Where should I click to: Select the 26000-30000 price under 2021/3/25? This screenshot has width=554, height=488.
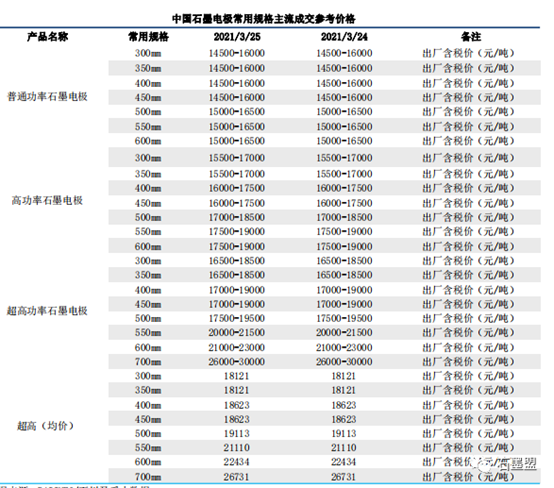click(236, 362)
